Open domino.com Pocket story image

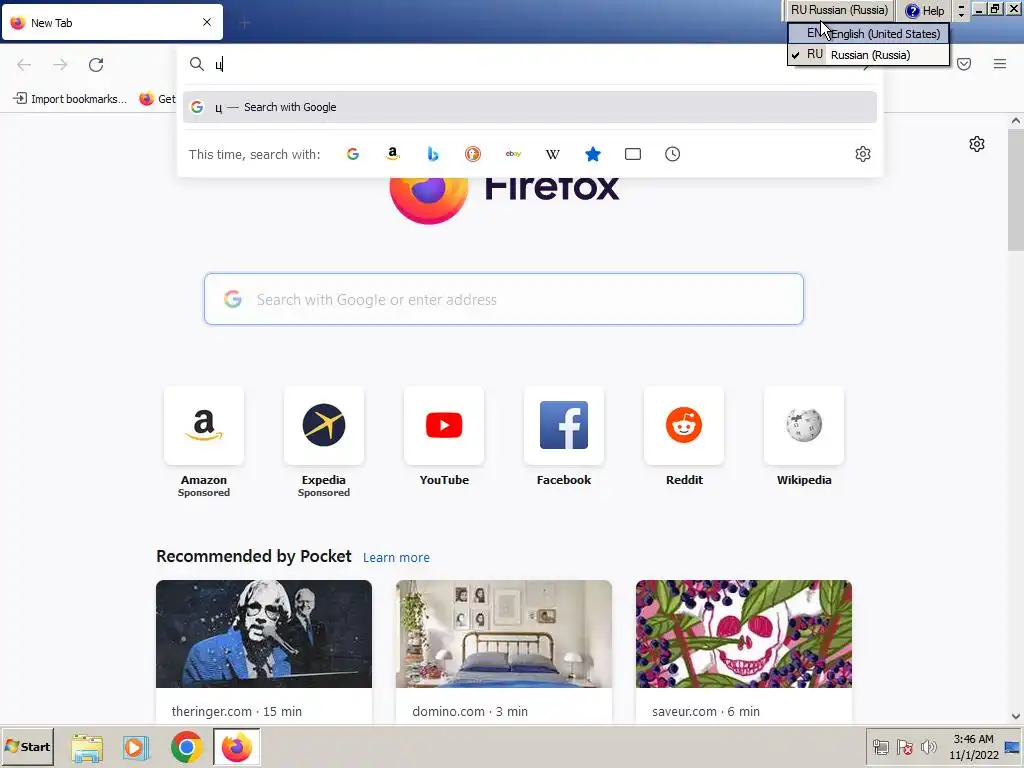click(504, 633)
